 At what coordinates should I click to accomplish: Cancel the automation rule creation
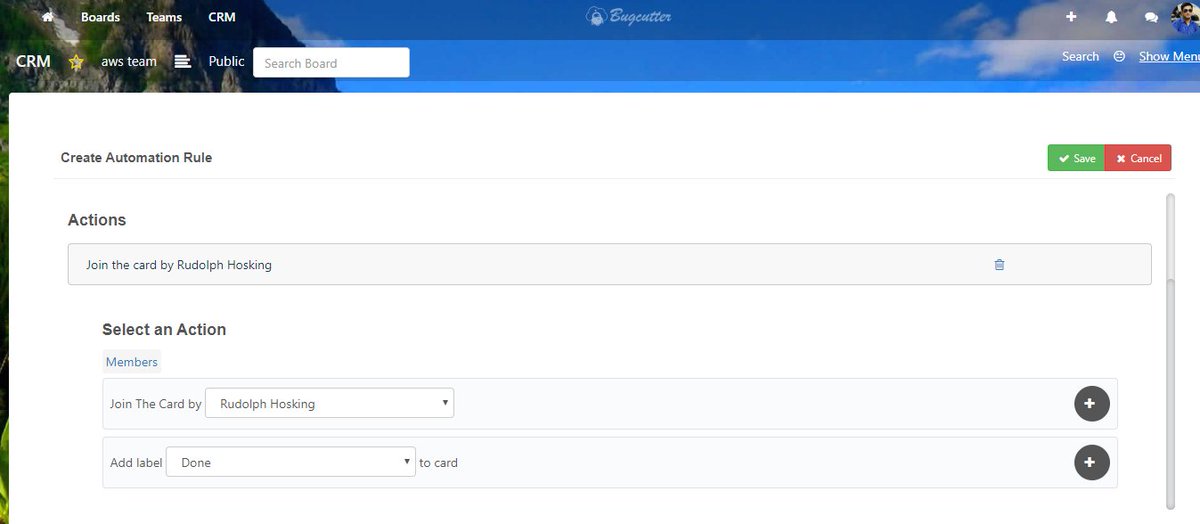[1138, 158]
